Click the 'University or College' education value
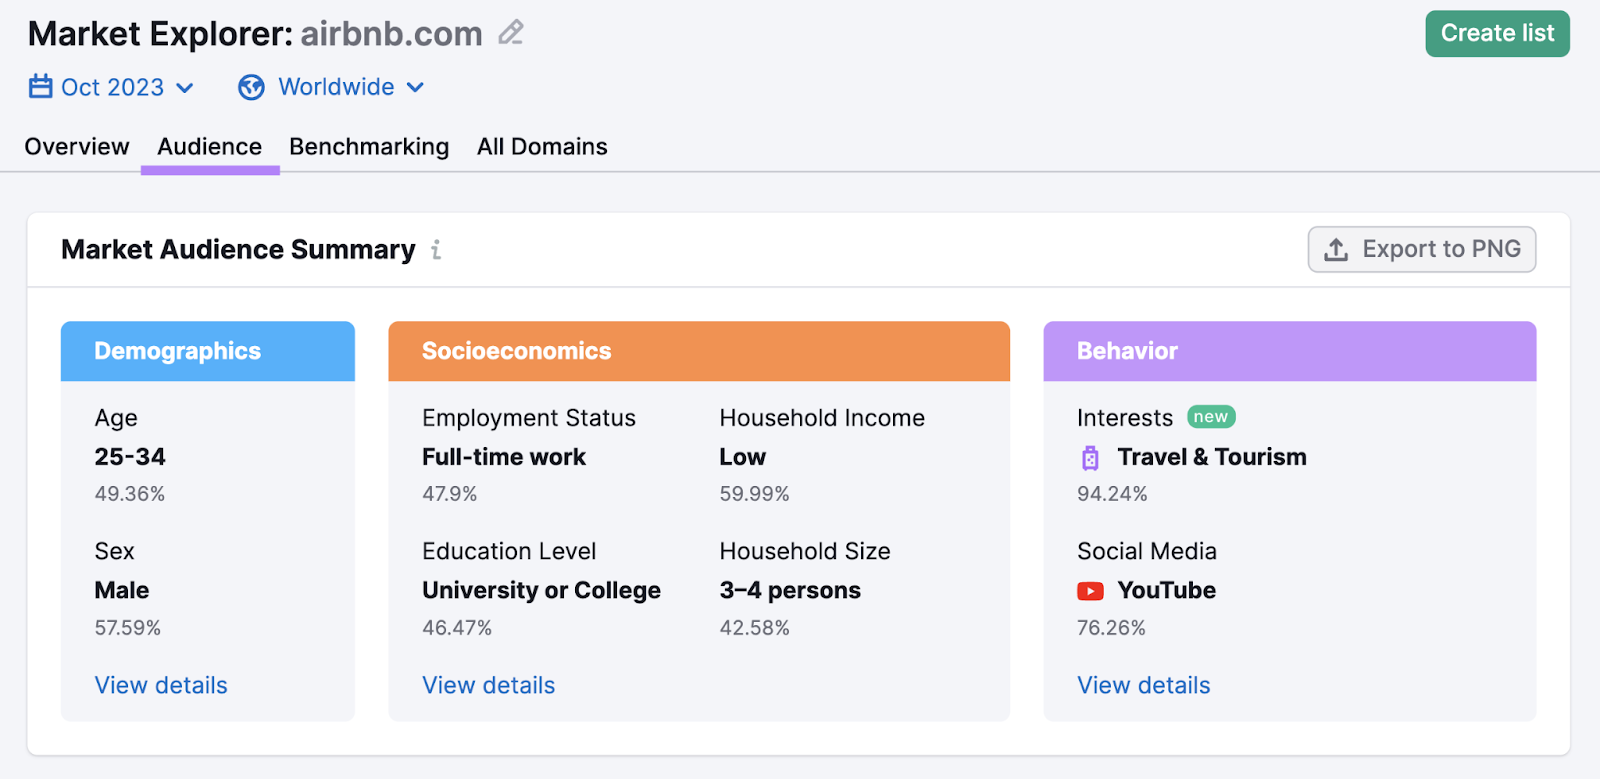This screenshot has width=1600, height=779. [541, 590]
